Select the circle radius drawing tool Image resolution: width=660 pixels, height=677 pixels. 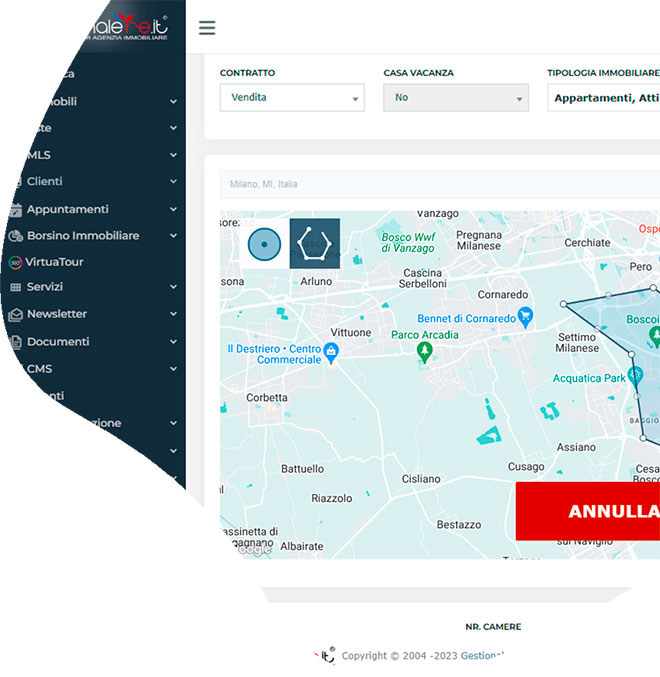point(264,244)
